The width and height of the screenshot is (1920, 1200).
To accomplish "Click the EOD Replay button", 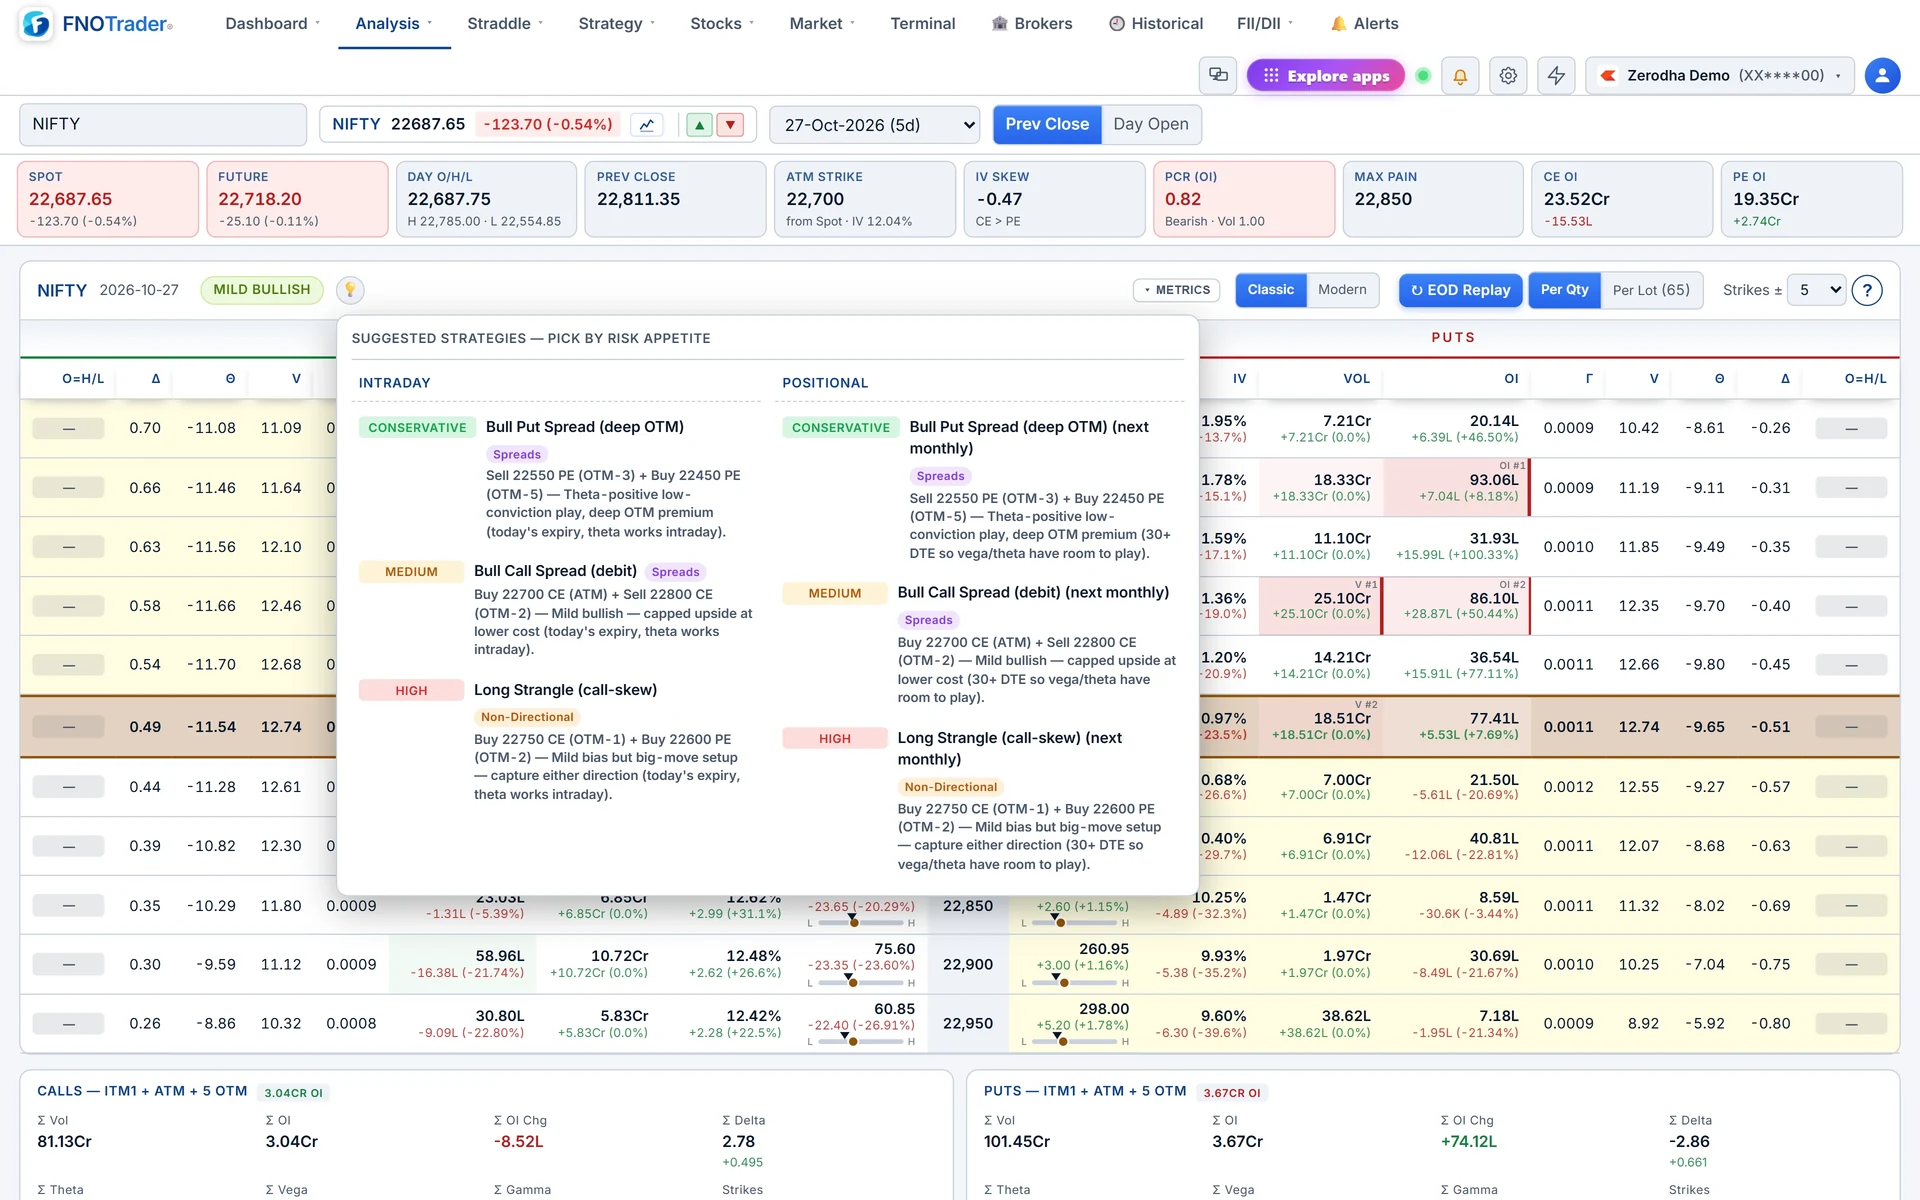I will [1460, 290].
